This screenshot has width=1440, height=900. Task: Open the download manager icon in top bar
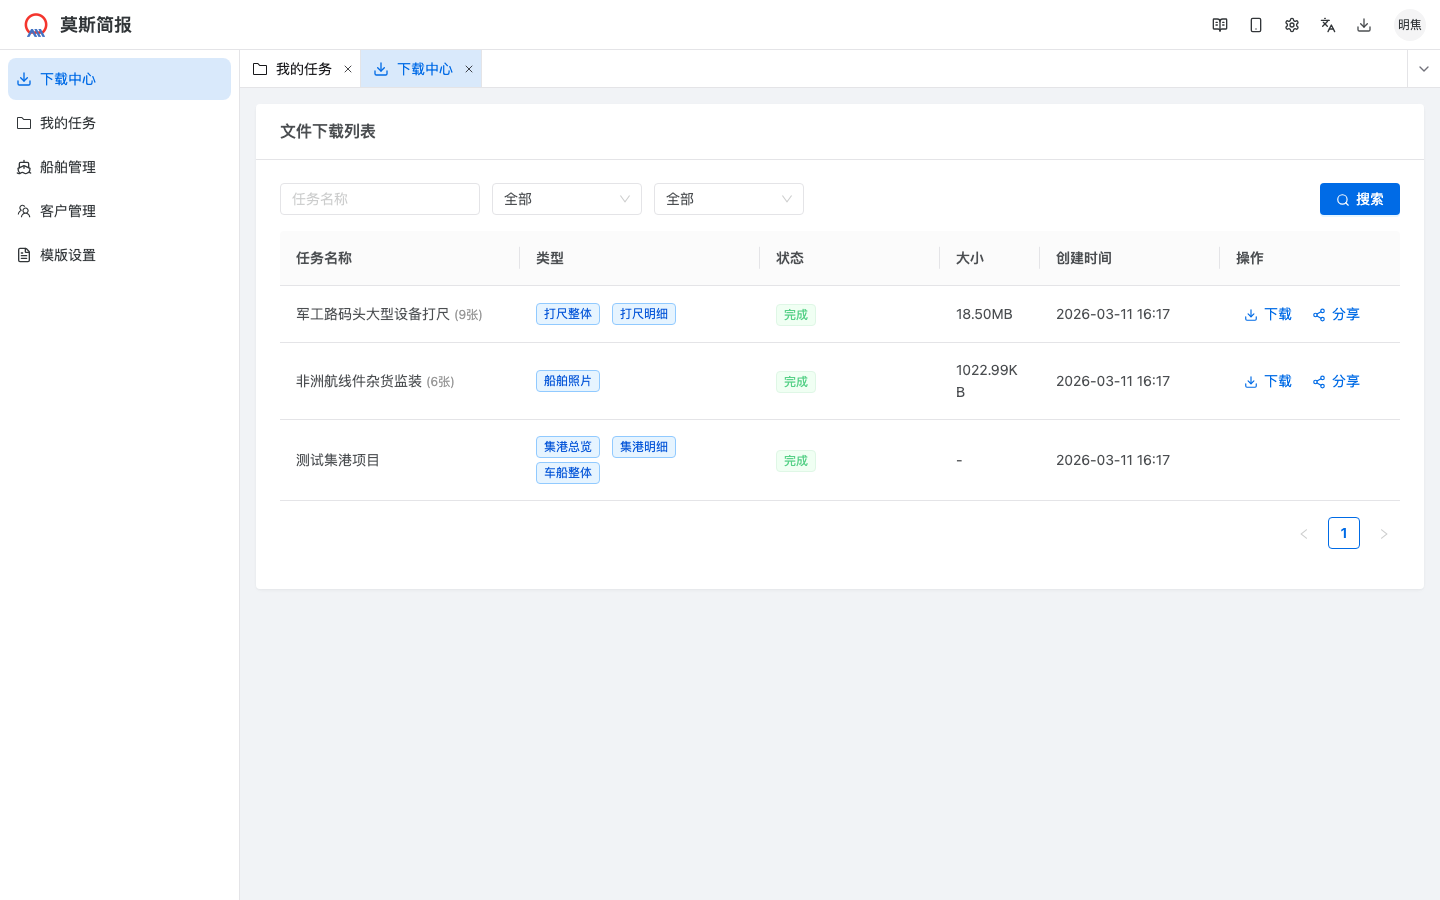coord(1363,24)
